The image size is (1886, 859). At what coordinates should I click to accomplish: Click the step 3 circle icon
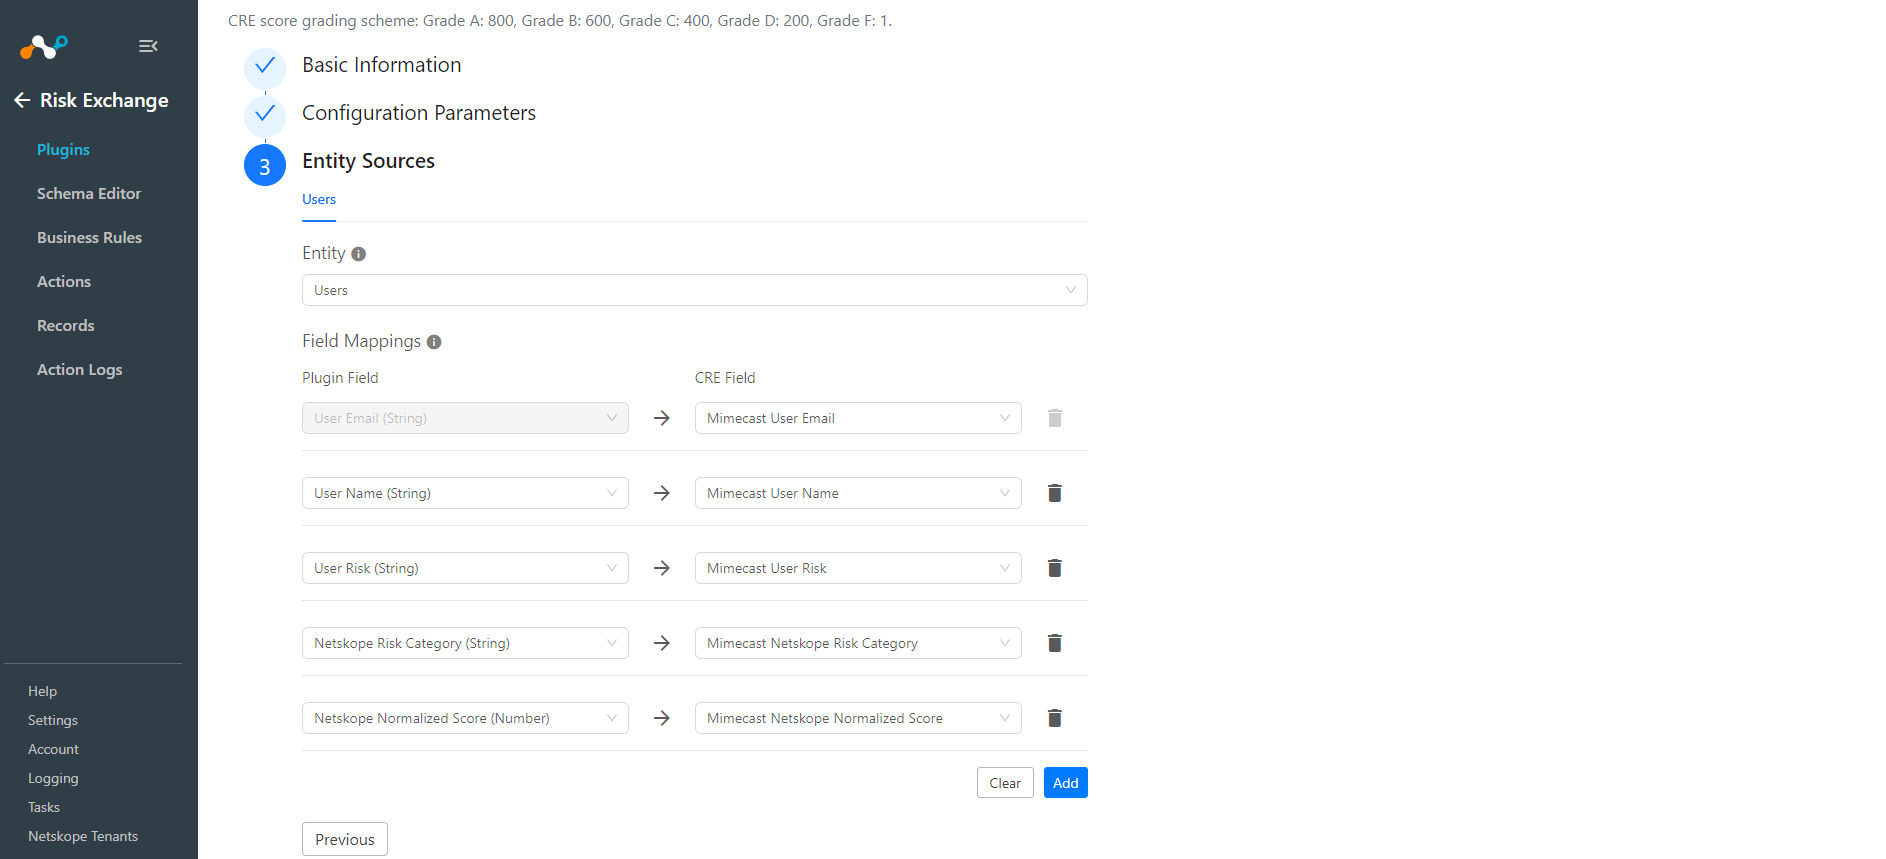tap(265, 166)
